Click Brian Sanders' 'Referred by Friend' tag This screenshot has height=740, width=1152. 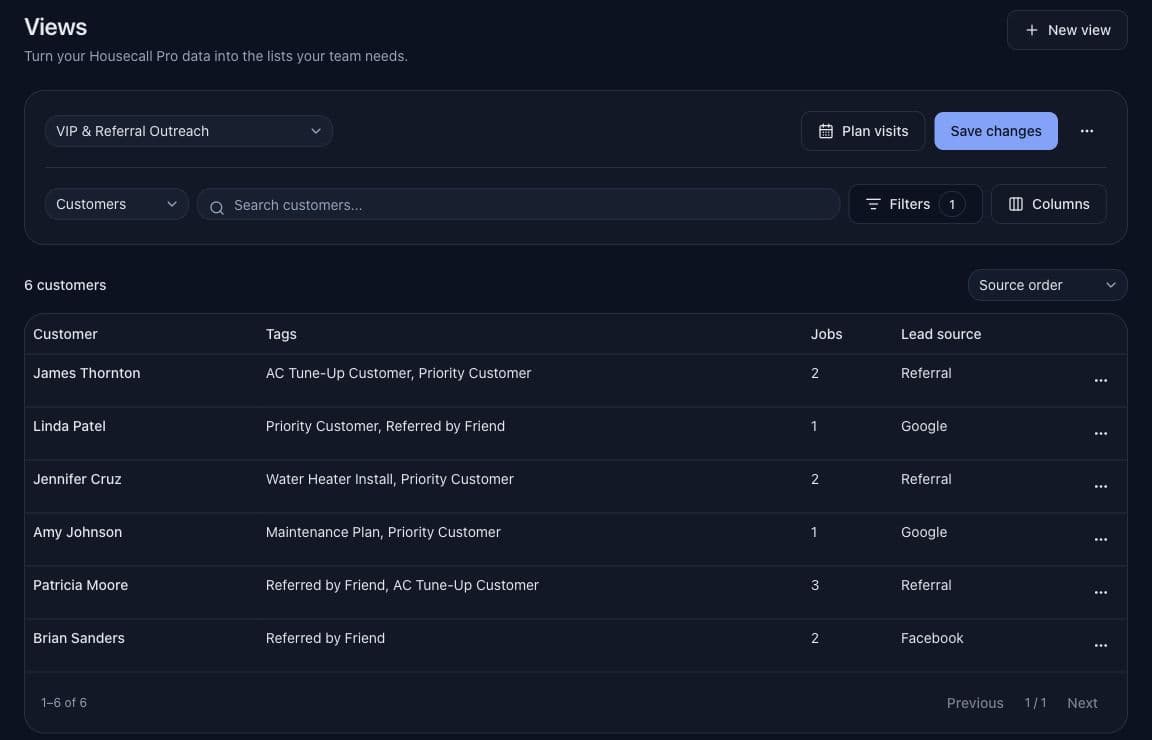pos(325,638)
